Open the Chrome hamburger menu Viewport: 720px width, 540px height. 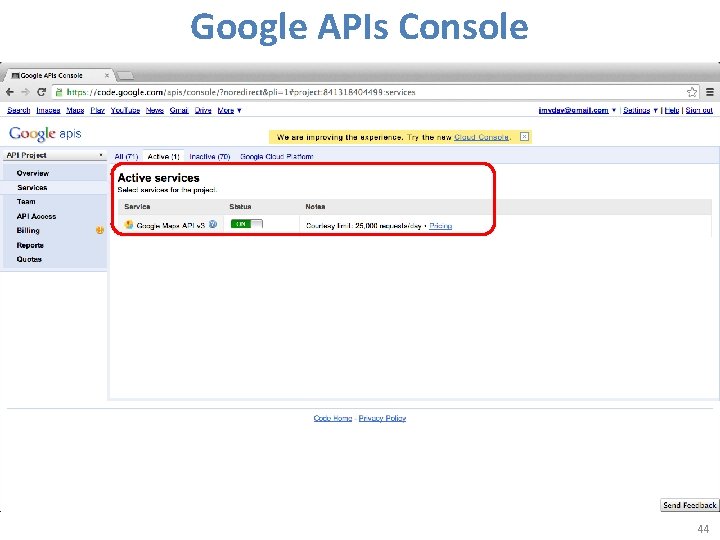pos(710,92)
